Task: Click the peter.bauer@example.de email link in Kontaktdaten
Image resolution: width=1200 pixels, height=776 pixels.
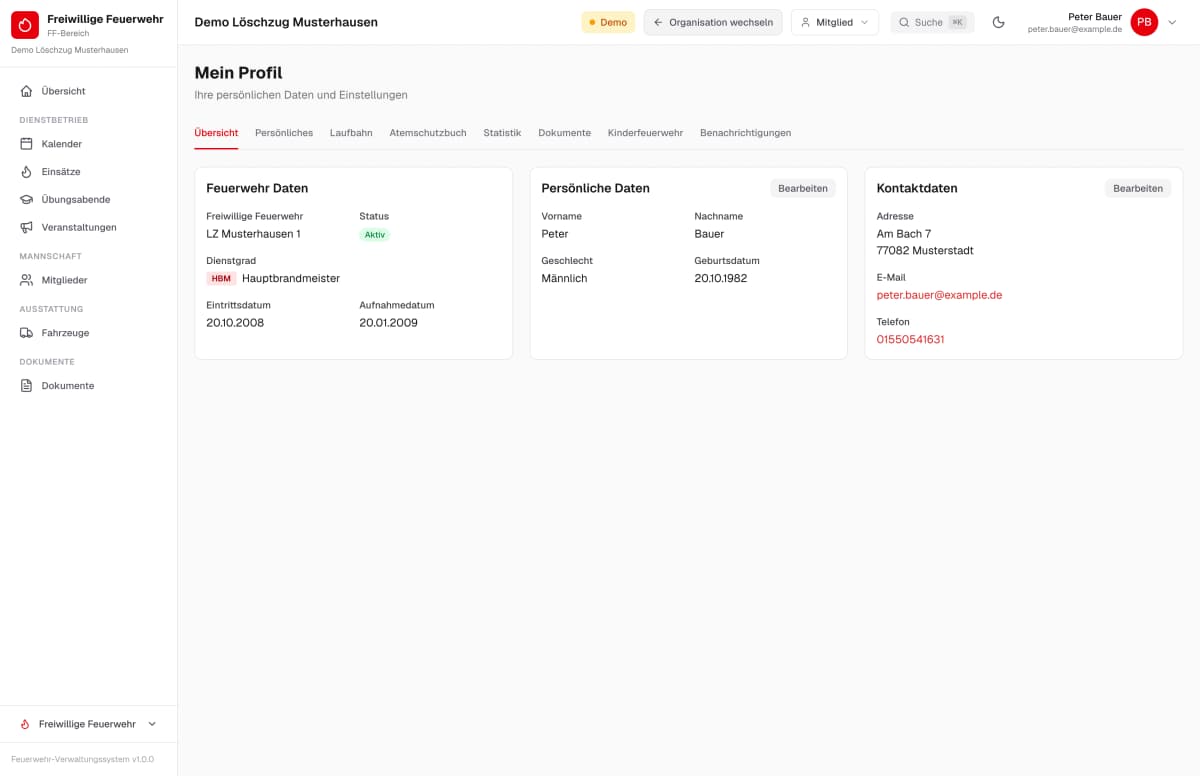Action: pyautogui.click(x=939, y=295)
